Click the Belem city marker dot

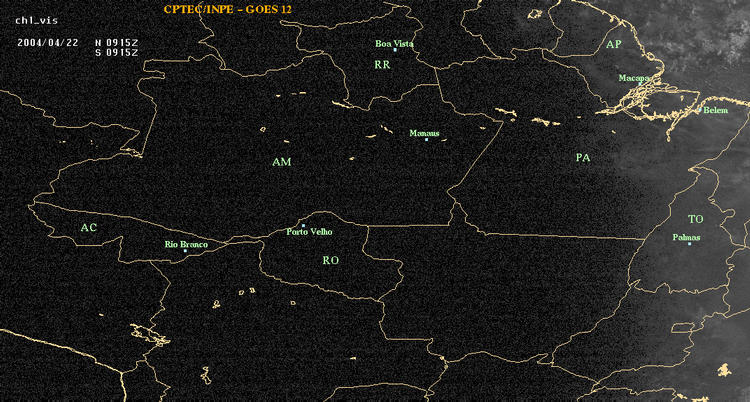coord(700,110)
